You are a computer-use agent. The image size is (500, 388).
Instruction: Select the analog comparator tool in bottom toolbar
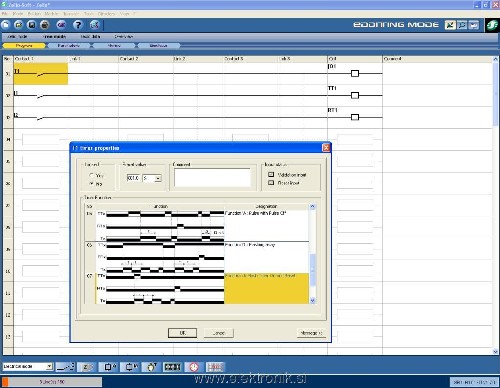[x=215, y=367]
